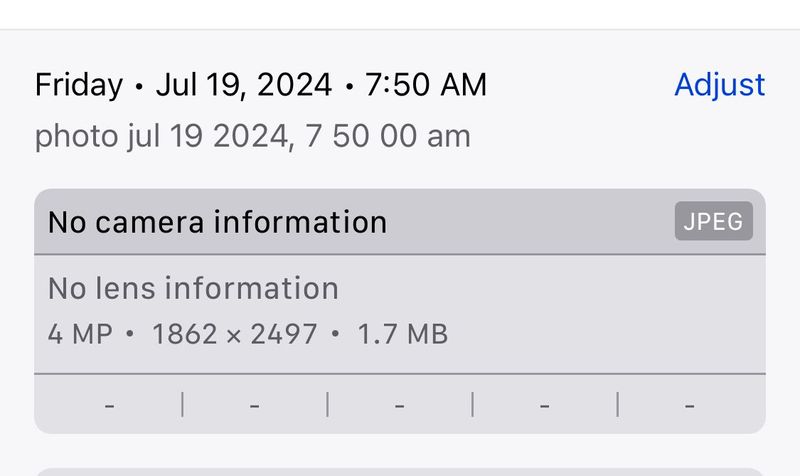
Task: Tap the Adjust link
Action: 719,85
